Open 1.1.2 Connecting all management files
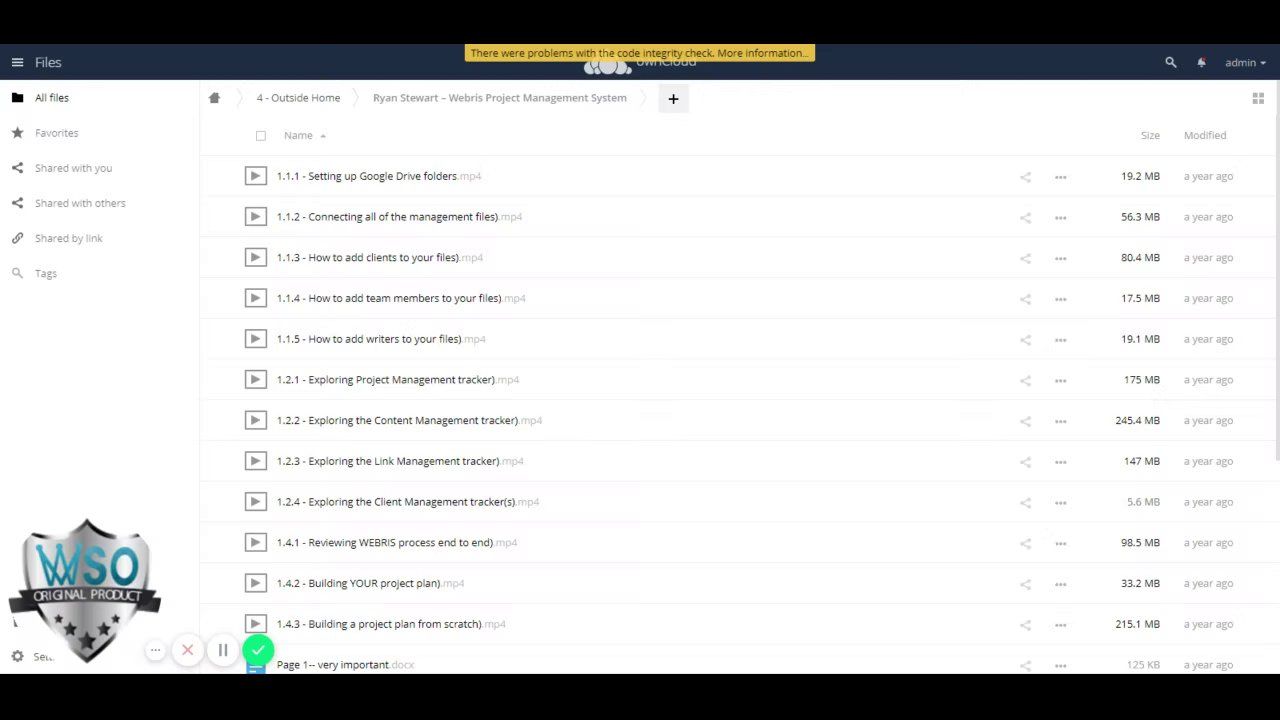Screen dimensions: 1280x720 399,217
